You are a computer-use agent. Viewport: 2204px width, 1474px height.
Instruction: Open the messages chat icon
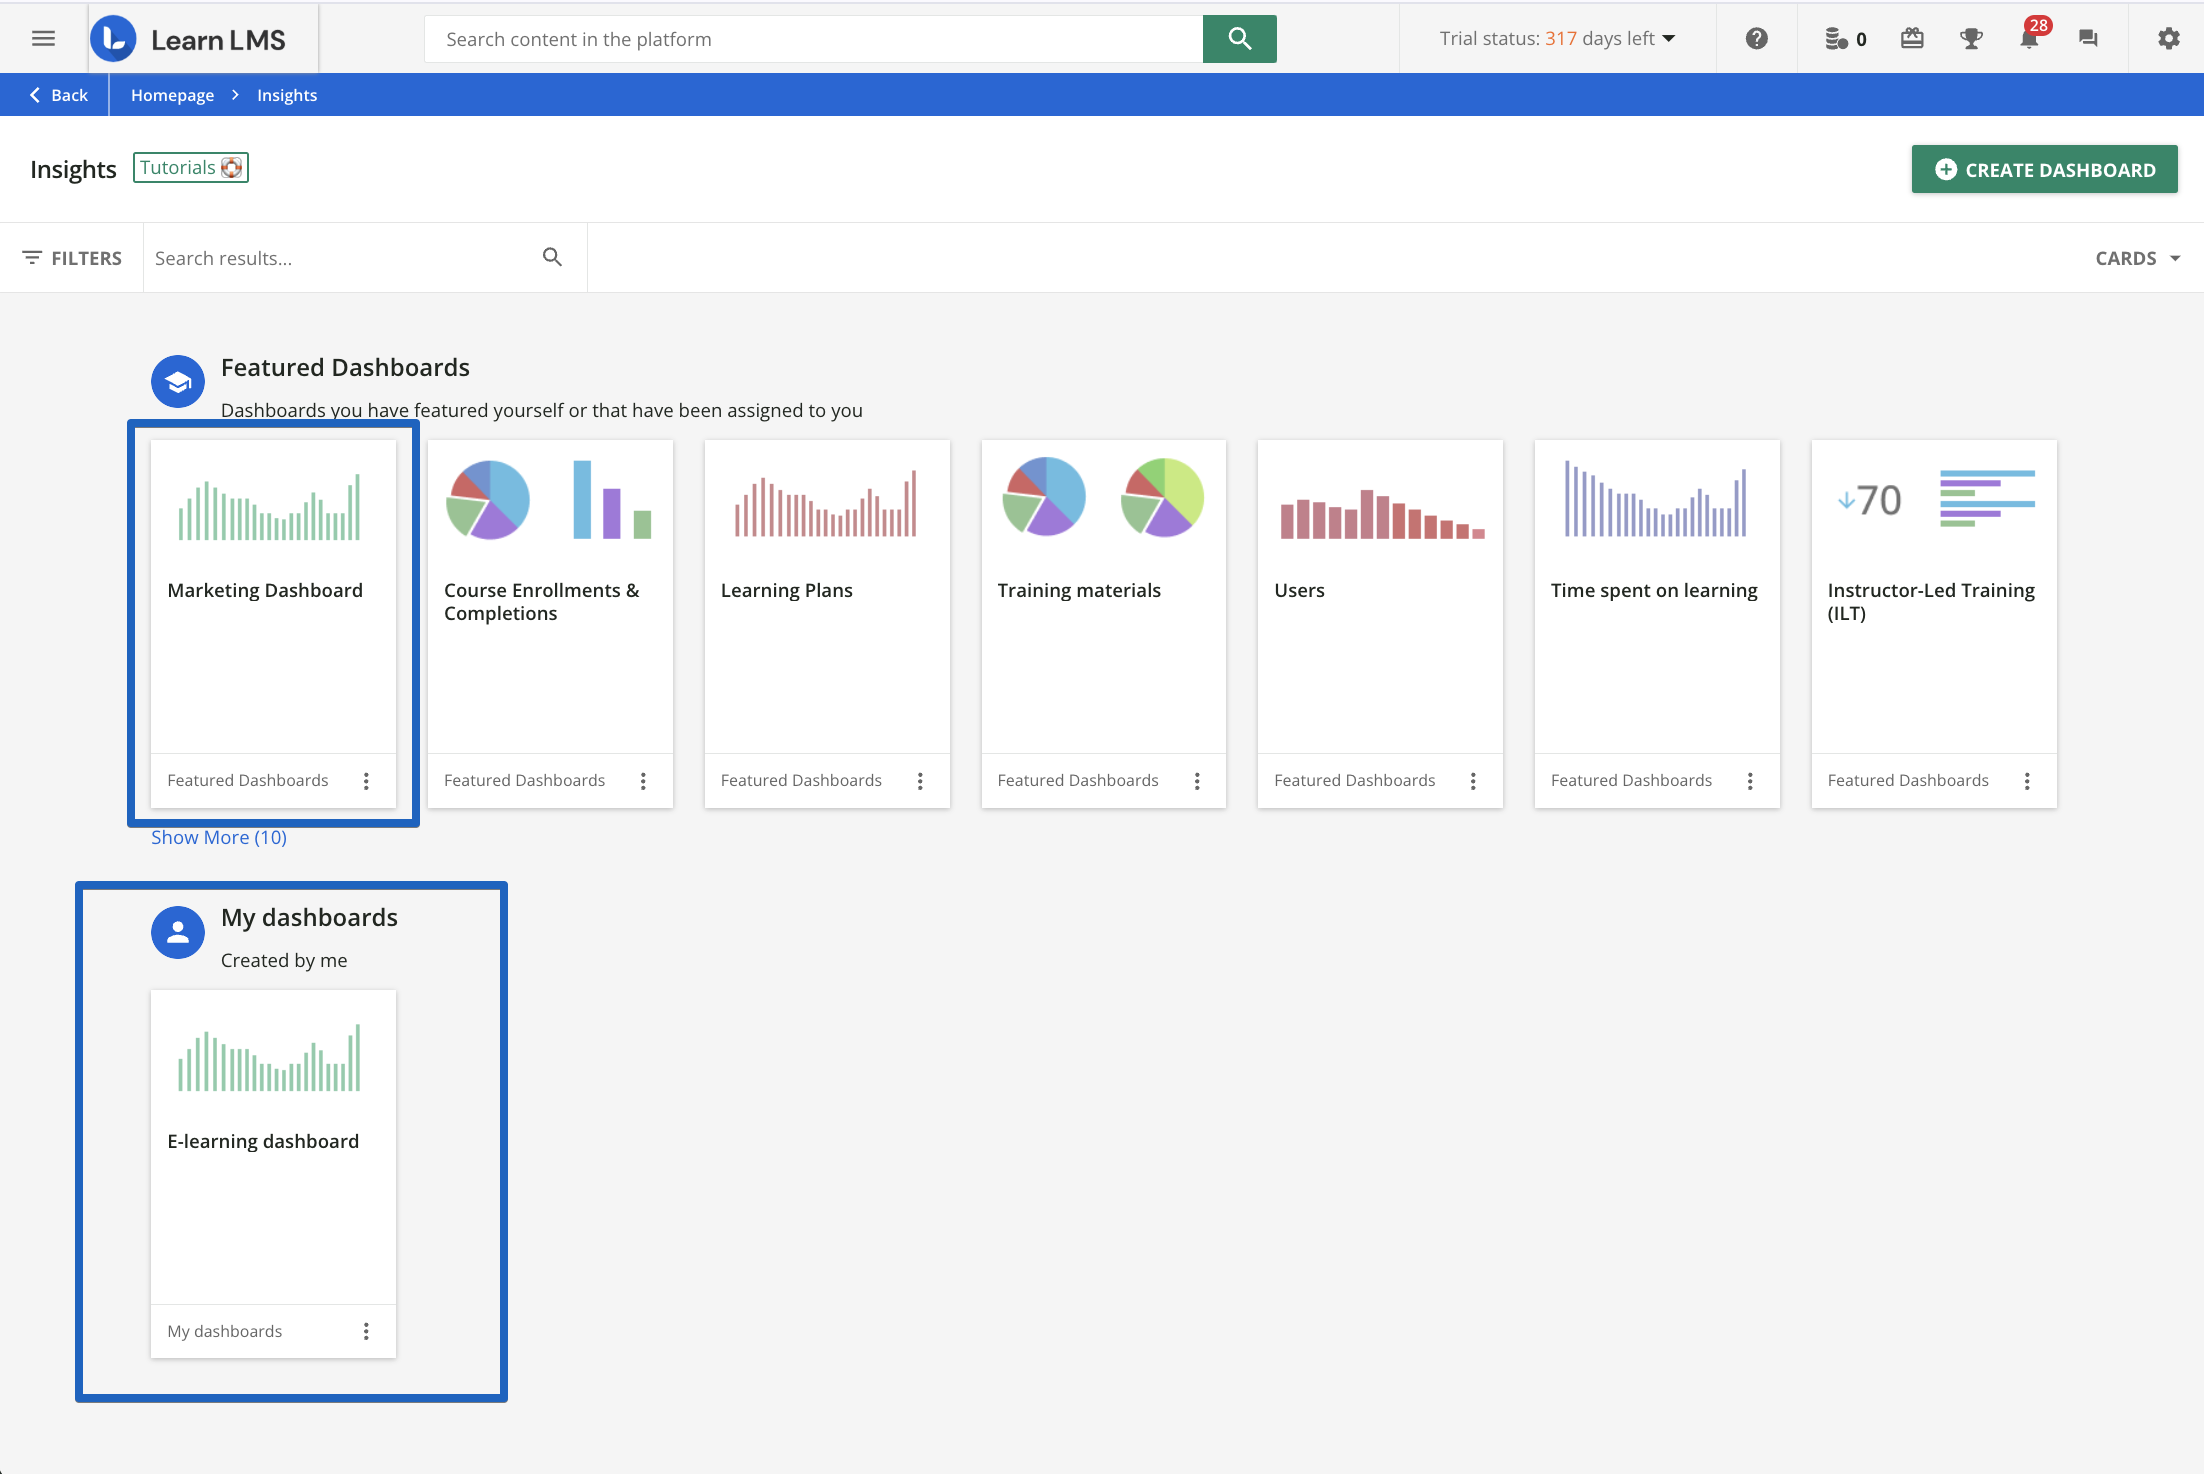point(2089,38)
